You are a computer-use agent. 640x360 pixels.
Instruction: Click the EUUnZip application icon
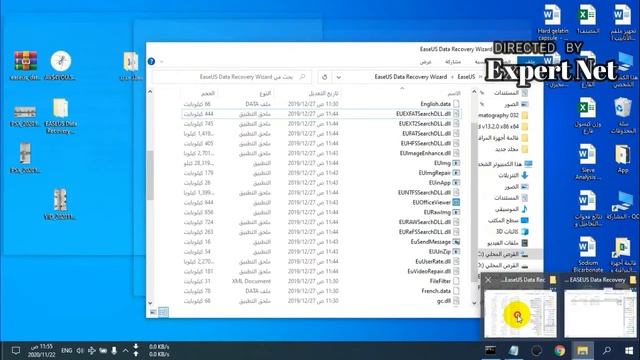coord(456,251)
